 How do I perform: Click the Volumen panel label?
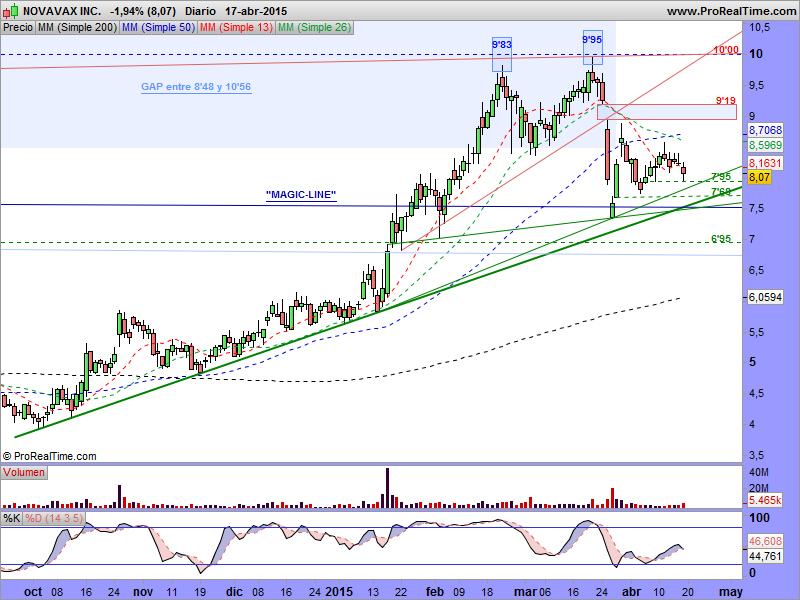tap(24, 472)
